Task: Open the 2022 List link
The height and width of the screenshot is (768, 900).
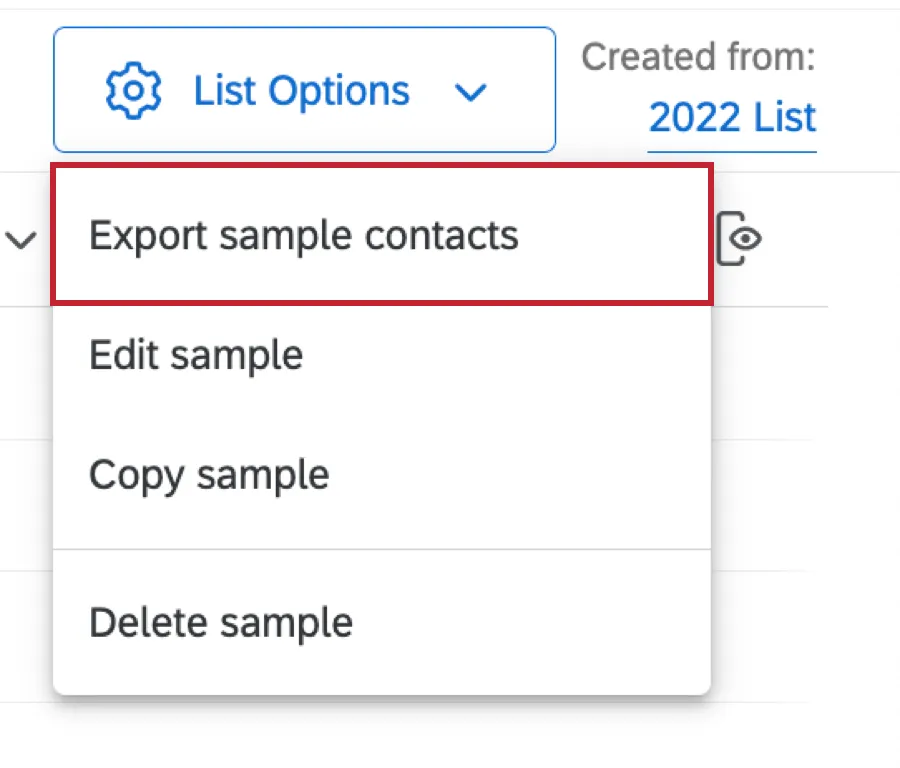Action: pos(732,118)
